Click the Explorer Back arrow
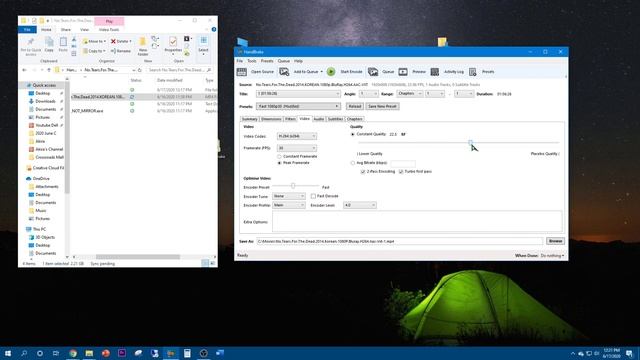Screen dimensions: 640x360 point(24,70)
